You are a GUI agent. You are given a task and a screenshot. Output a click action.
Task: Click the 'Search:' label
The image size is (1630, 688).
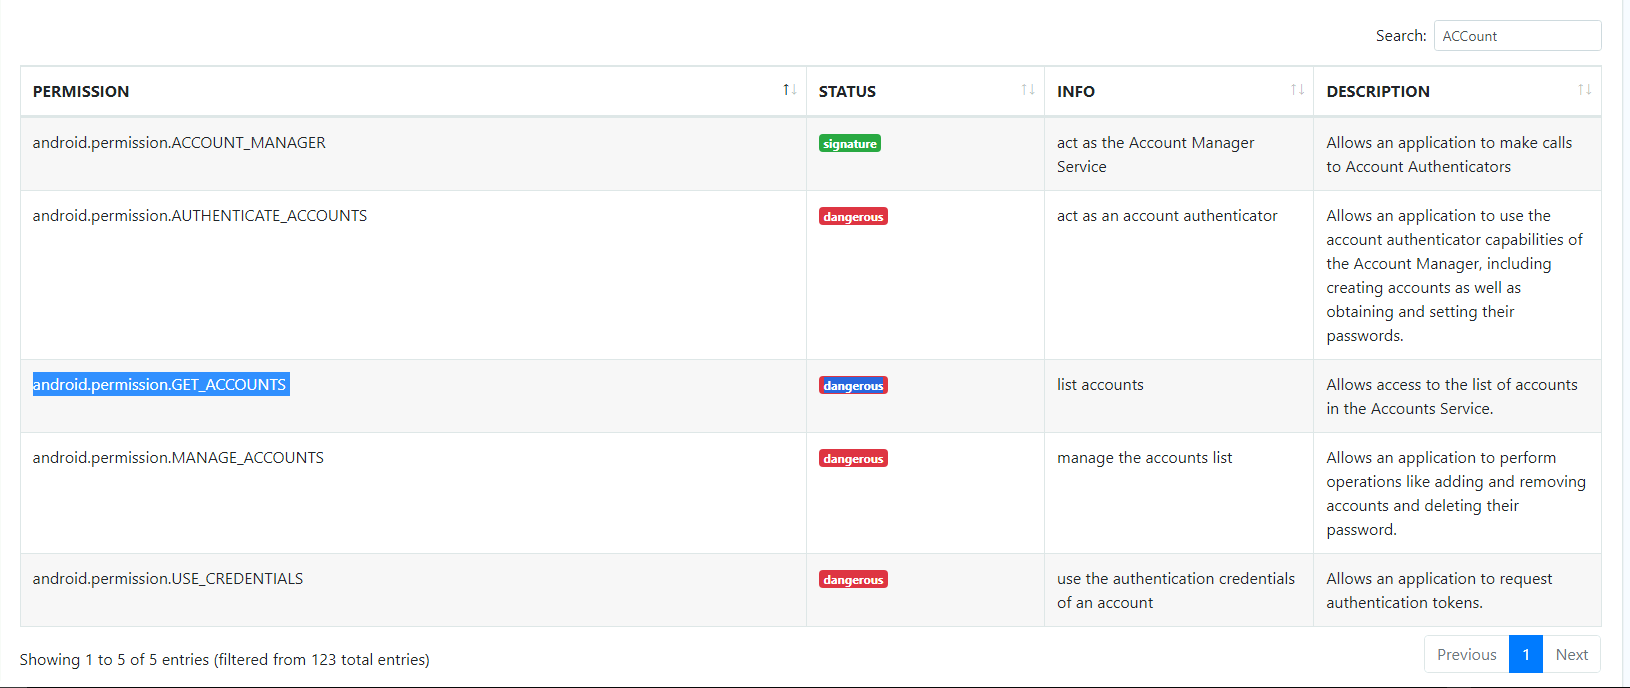click(1401, 36)
